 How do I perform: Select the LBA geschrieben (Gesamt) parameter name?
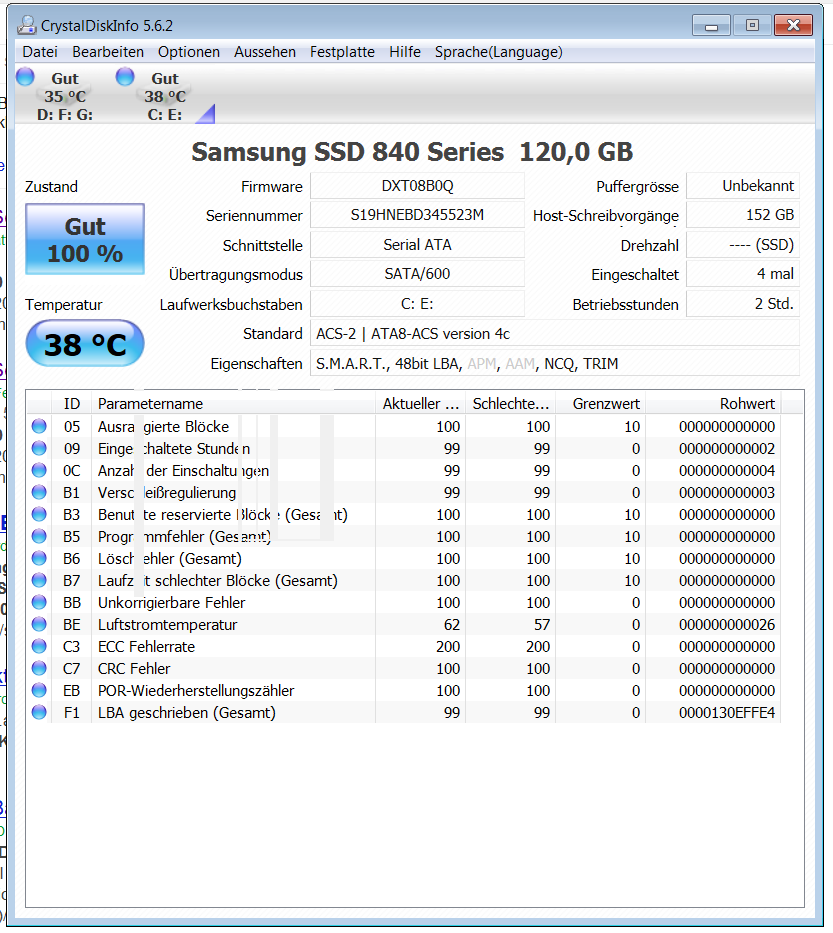[x=187, y=712]
